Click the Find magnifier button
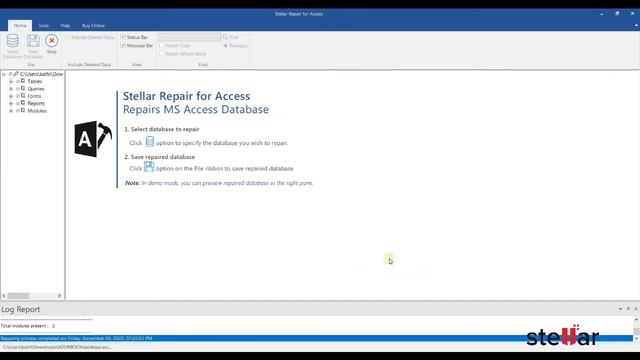The image size is (640, 360). coord(231,37)
